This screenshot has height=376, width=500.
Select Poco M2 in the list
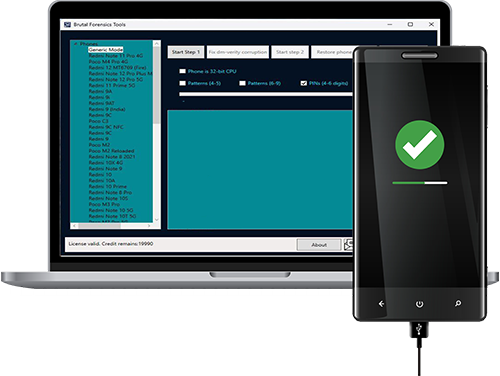tap(99, 145)
